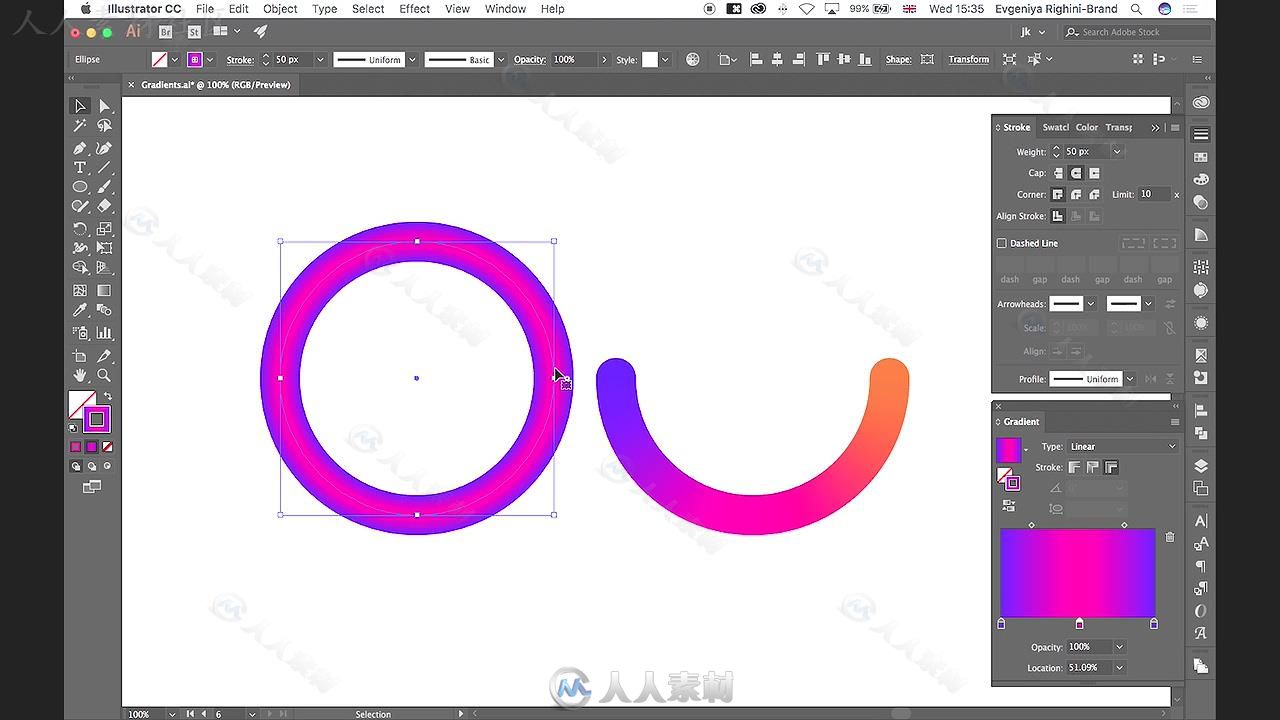
Task: Open gradient Type dropdown showing Linear
Action: 1124,446
